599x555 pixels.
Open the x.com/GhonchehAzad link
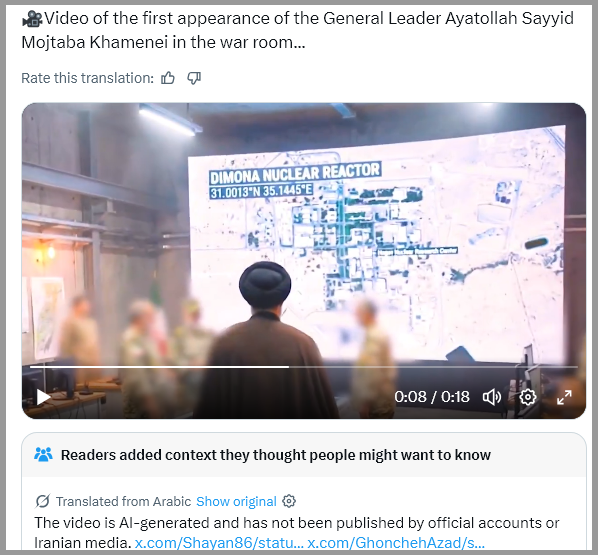pyautogui.click(x=396, y=542)
